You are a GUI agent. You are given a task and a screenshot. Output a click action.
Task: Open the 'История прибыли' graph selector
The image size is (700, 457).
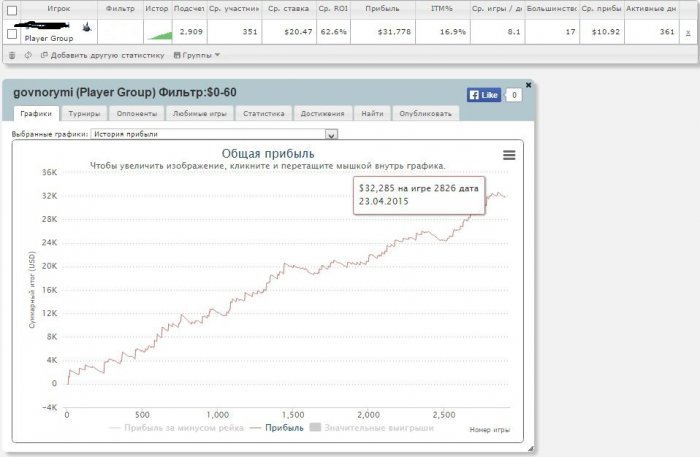(214, 134)
